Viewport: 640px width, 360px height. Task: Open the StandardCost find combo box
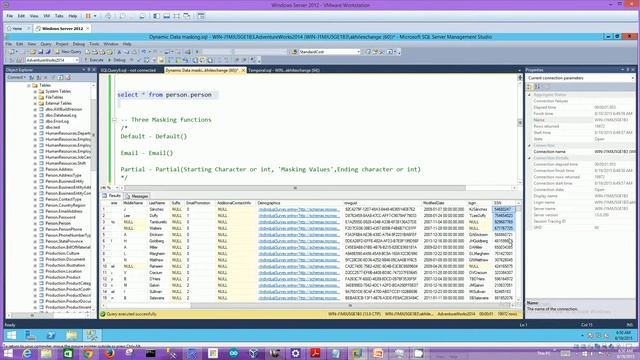click(329, 52)
